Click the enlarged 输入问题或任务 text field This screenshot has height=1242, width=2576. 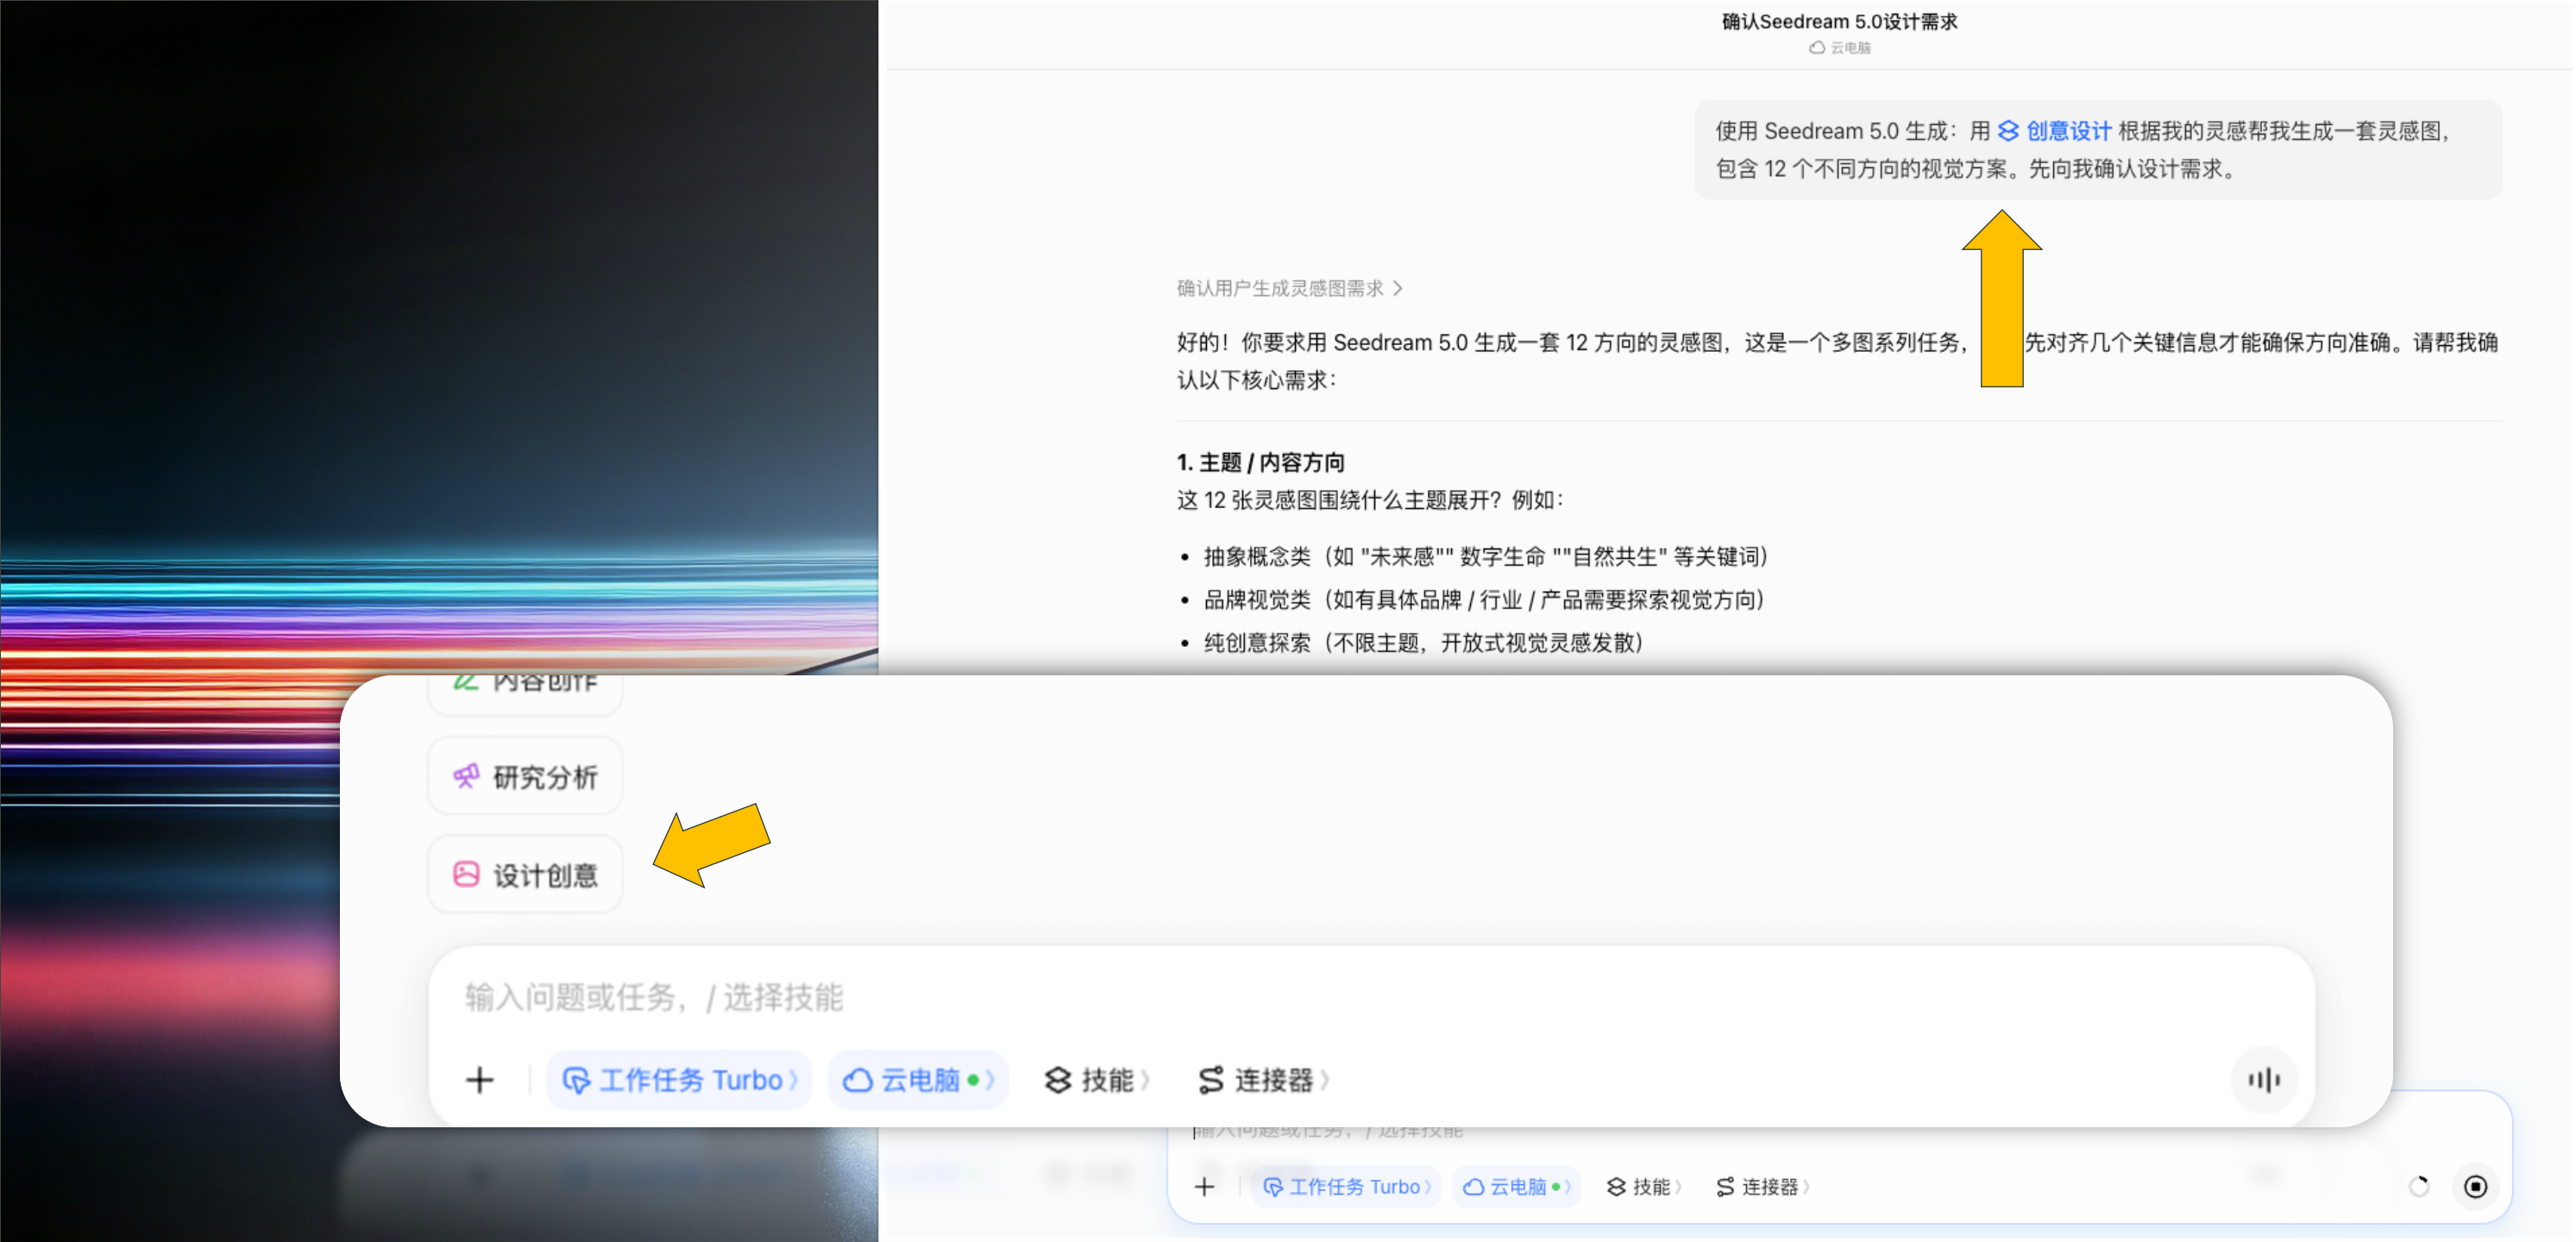[x=1370, y=997]
